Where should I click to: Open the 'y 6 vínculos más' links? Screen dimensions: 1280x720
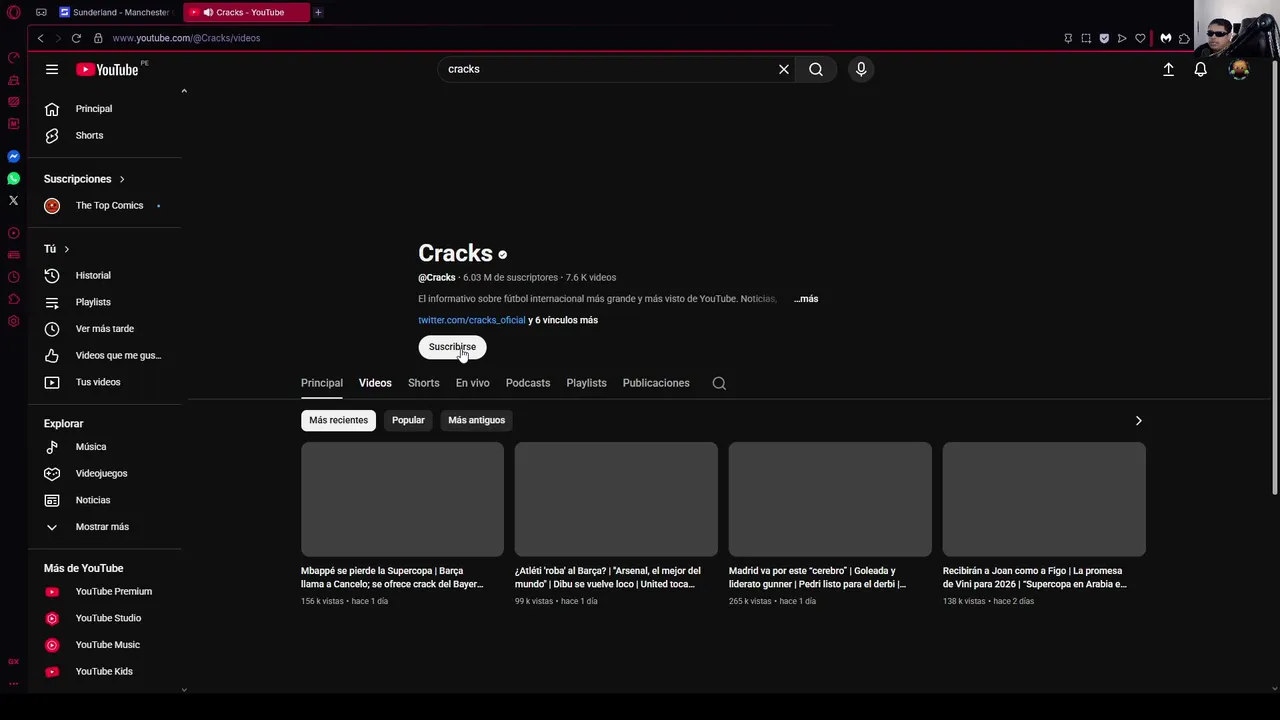coord(563,320)
